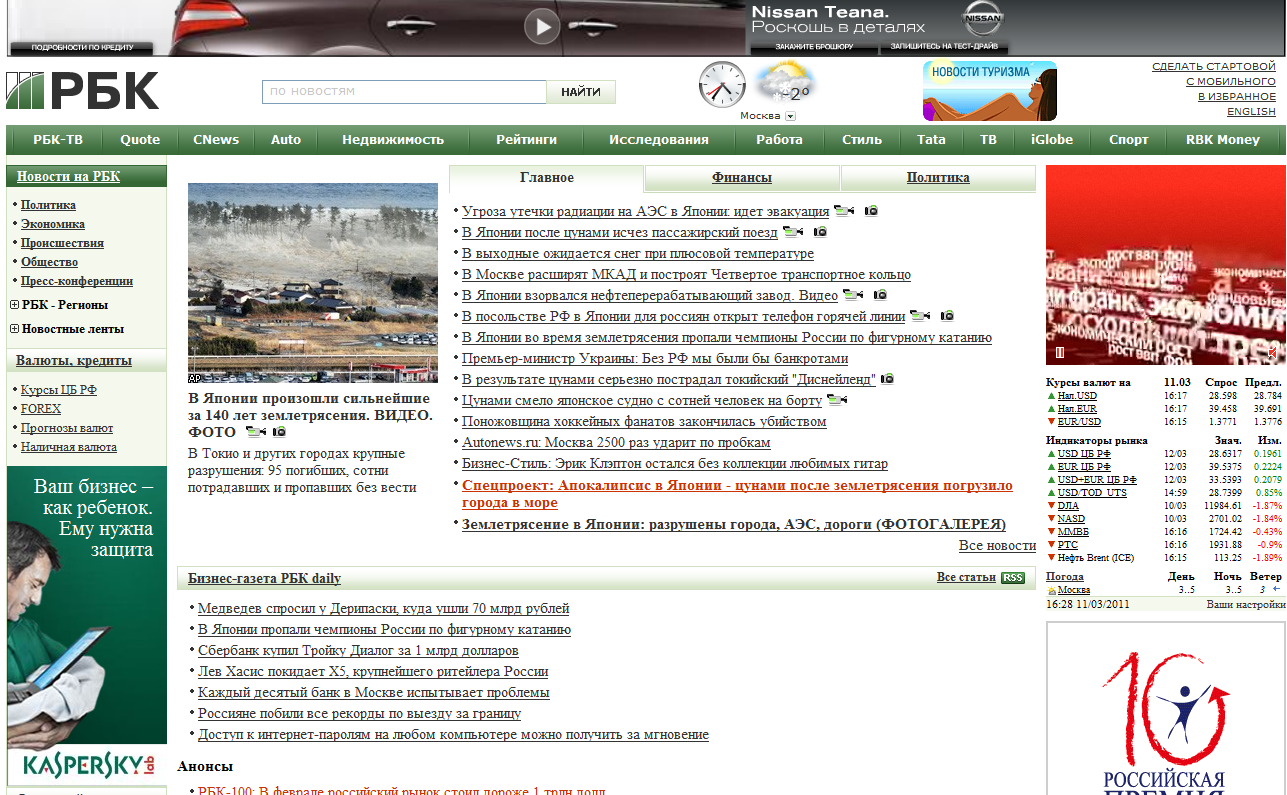Viewport: 1287px width, 795px height.
Task: Click video icon under main earthquake story
Action: tap(256, 432)
